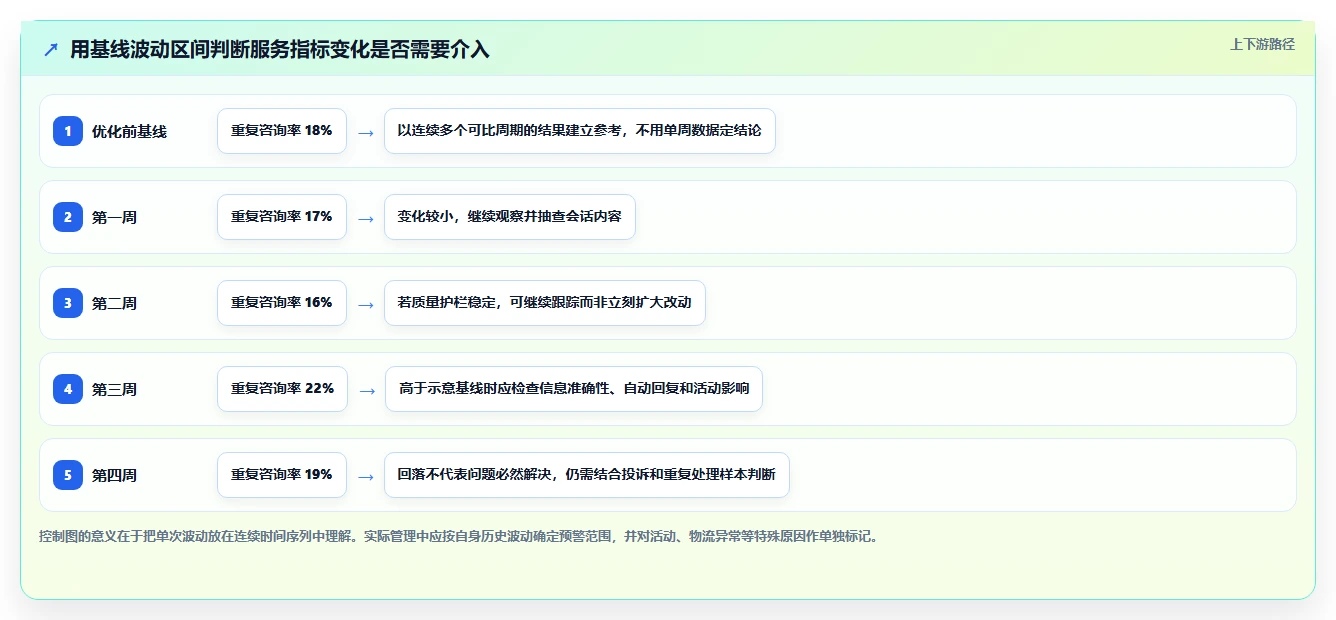This screenshot has height=620, width=1336.
Task: Click the box 变化较小，继续观察并抽查会话内容
Action: pos(510,217)
